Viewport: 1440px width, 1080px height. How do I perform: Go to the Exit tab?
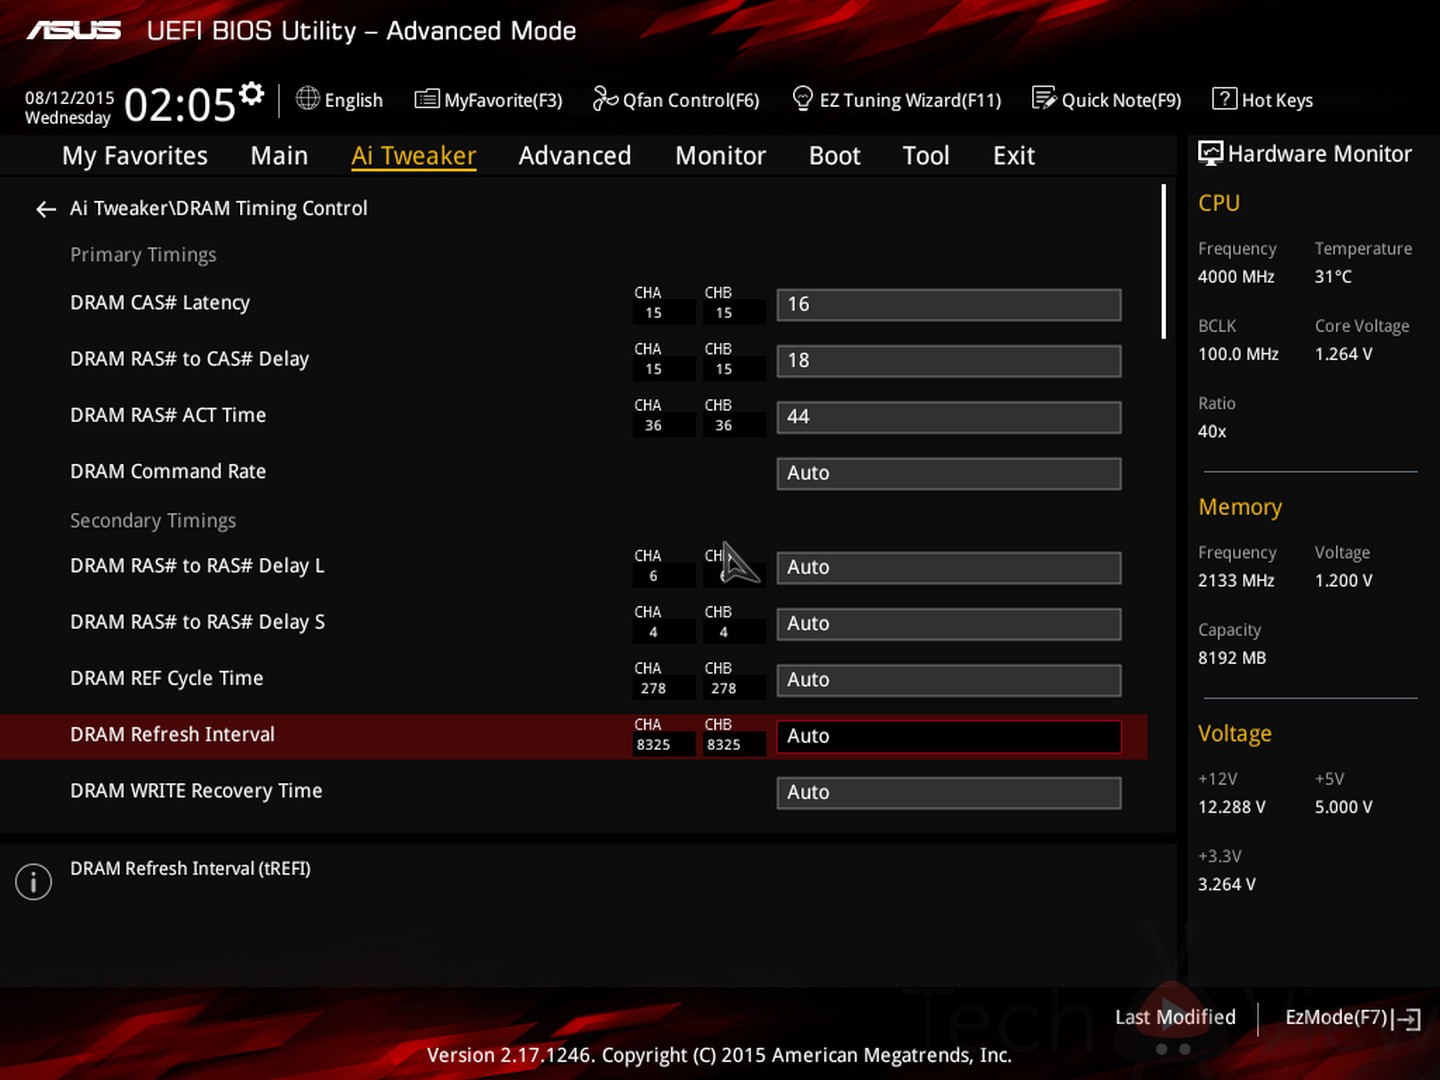coord(1014,156)
